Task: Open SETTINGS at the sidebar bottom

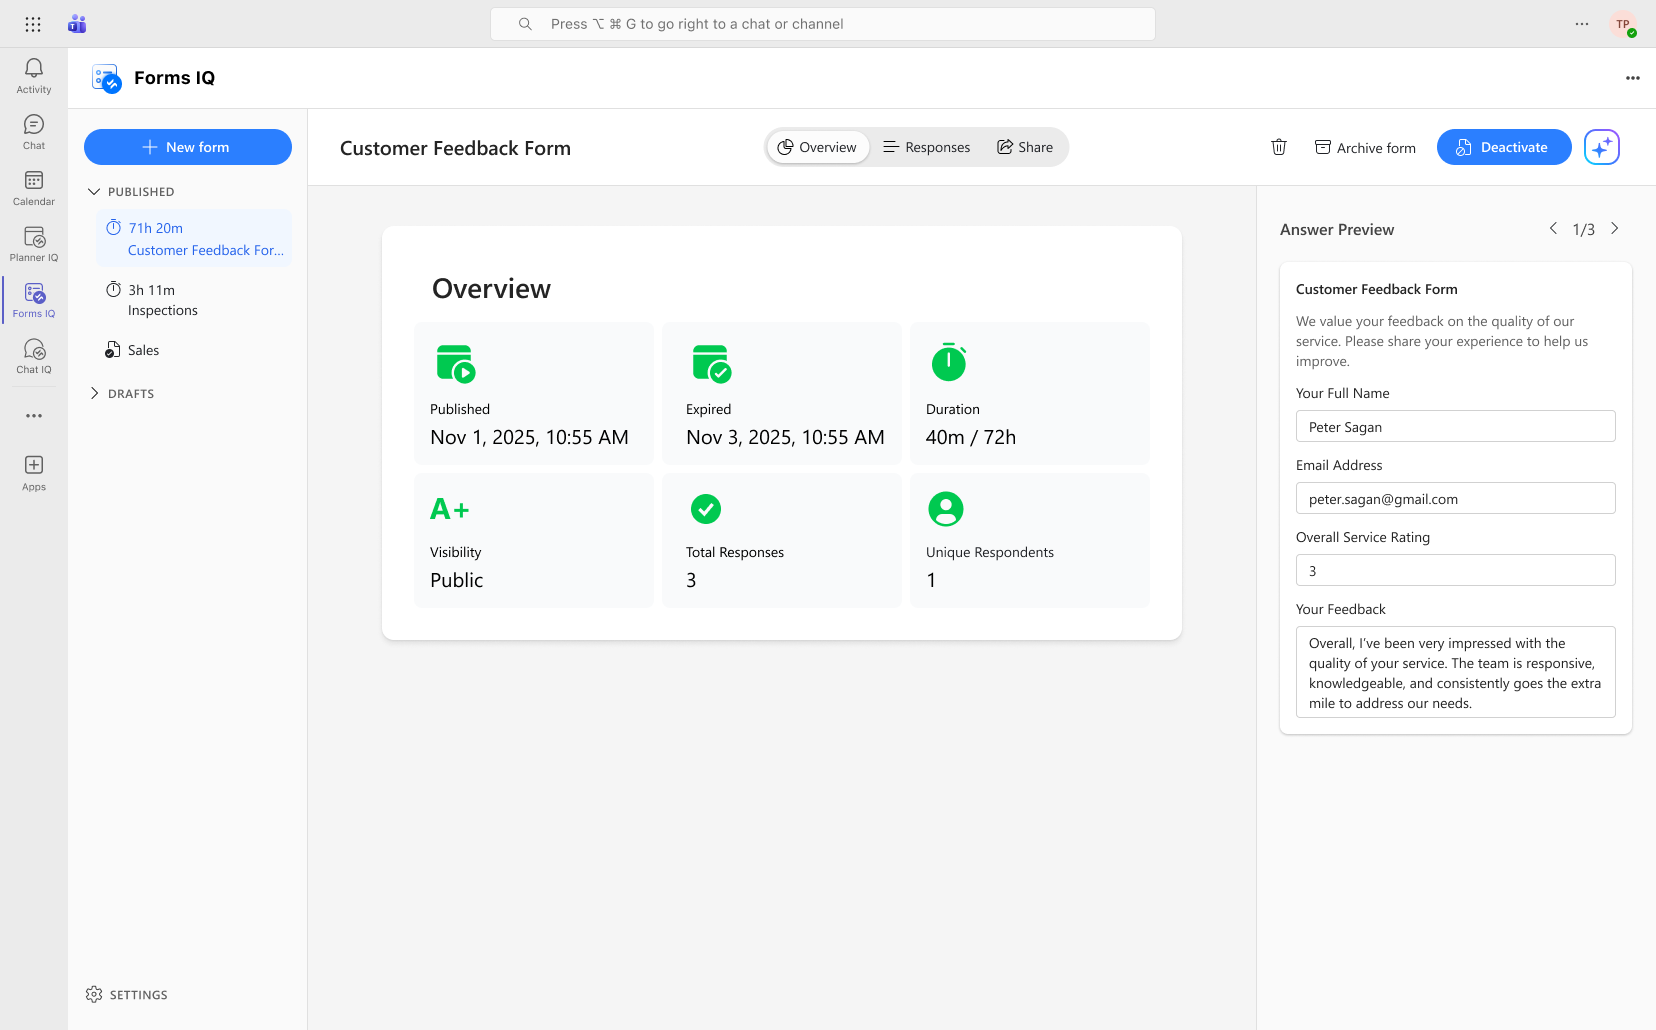Action: click(127, 994)
